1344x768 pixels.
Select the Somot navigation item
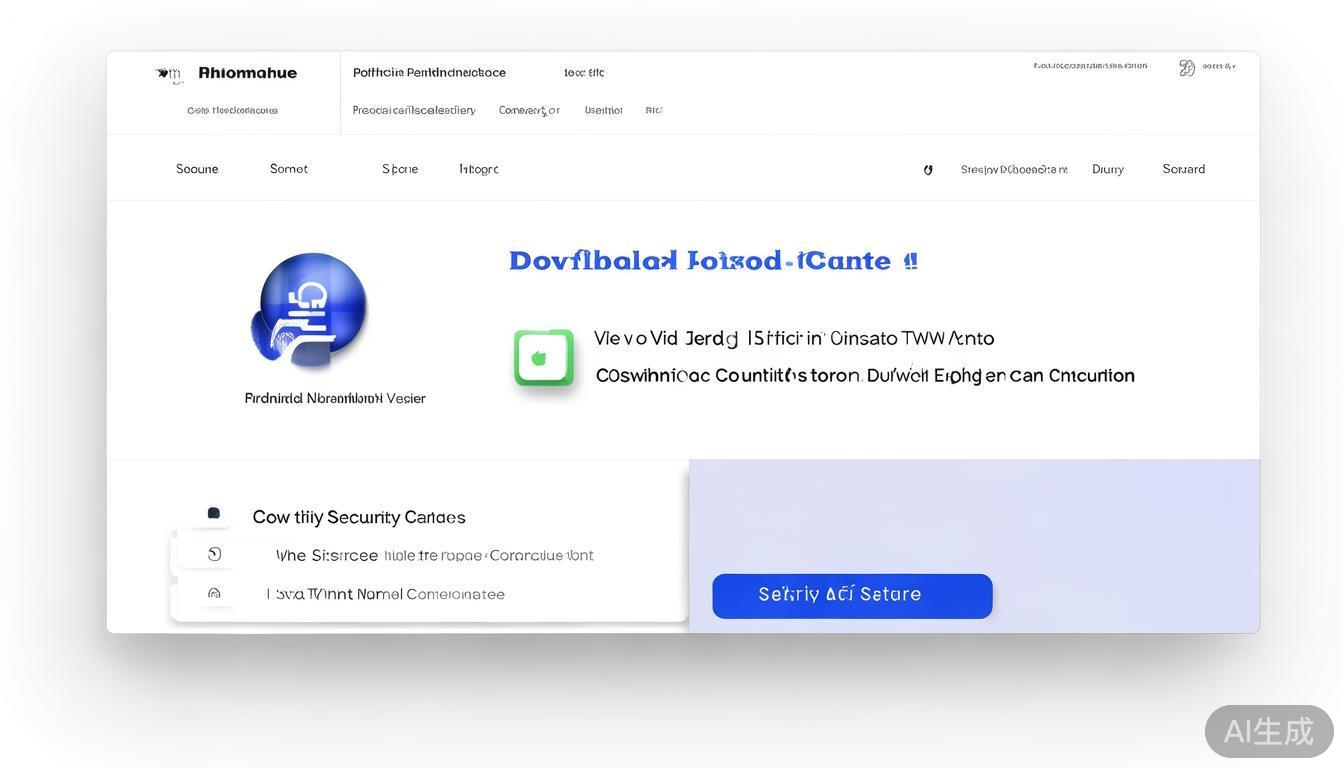pos(289,169)
